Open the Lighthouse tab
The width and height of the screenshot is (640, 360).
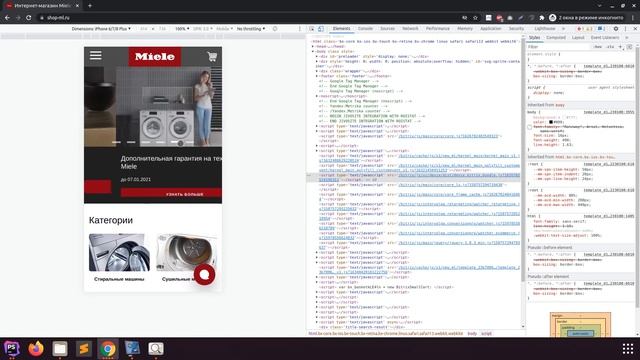click(544, 29)
